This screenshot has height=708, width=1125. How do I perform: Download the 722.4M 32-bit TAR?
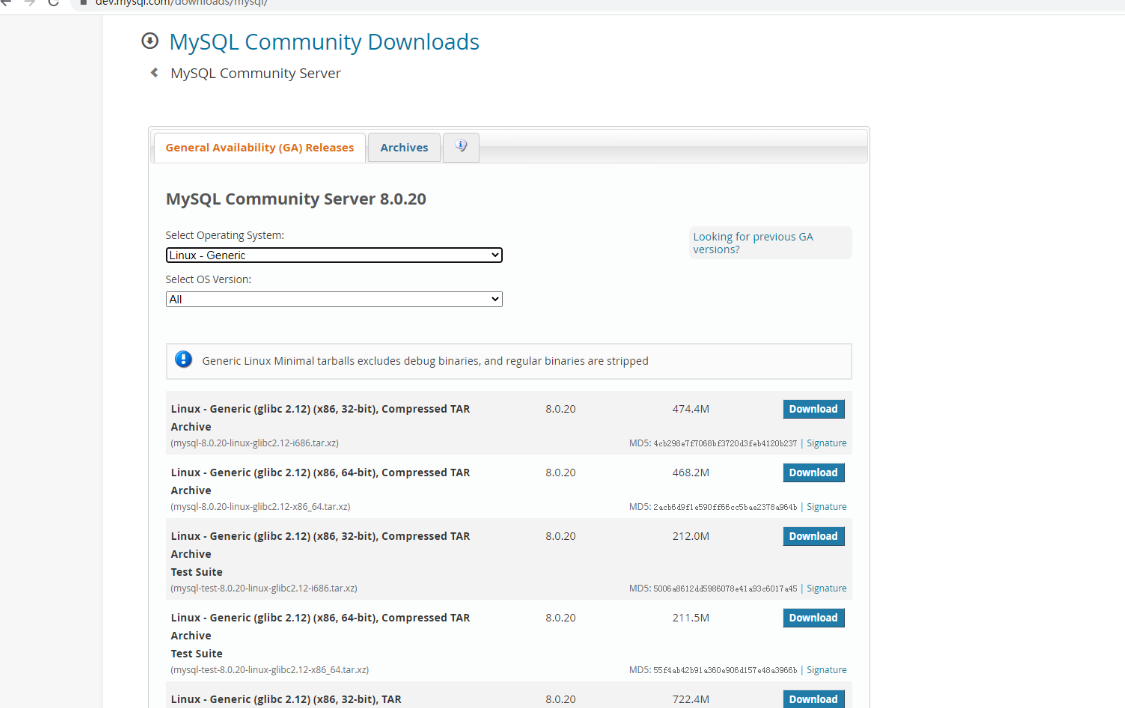pyautogui.click(x=814, y=699)
